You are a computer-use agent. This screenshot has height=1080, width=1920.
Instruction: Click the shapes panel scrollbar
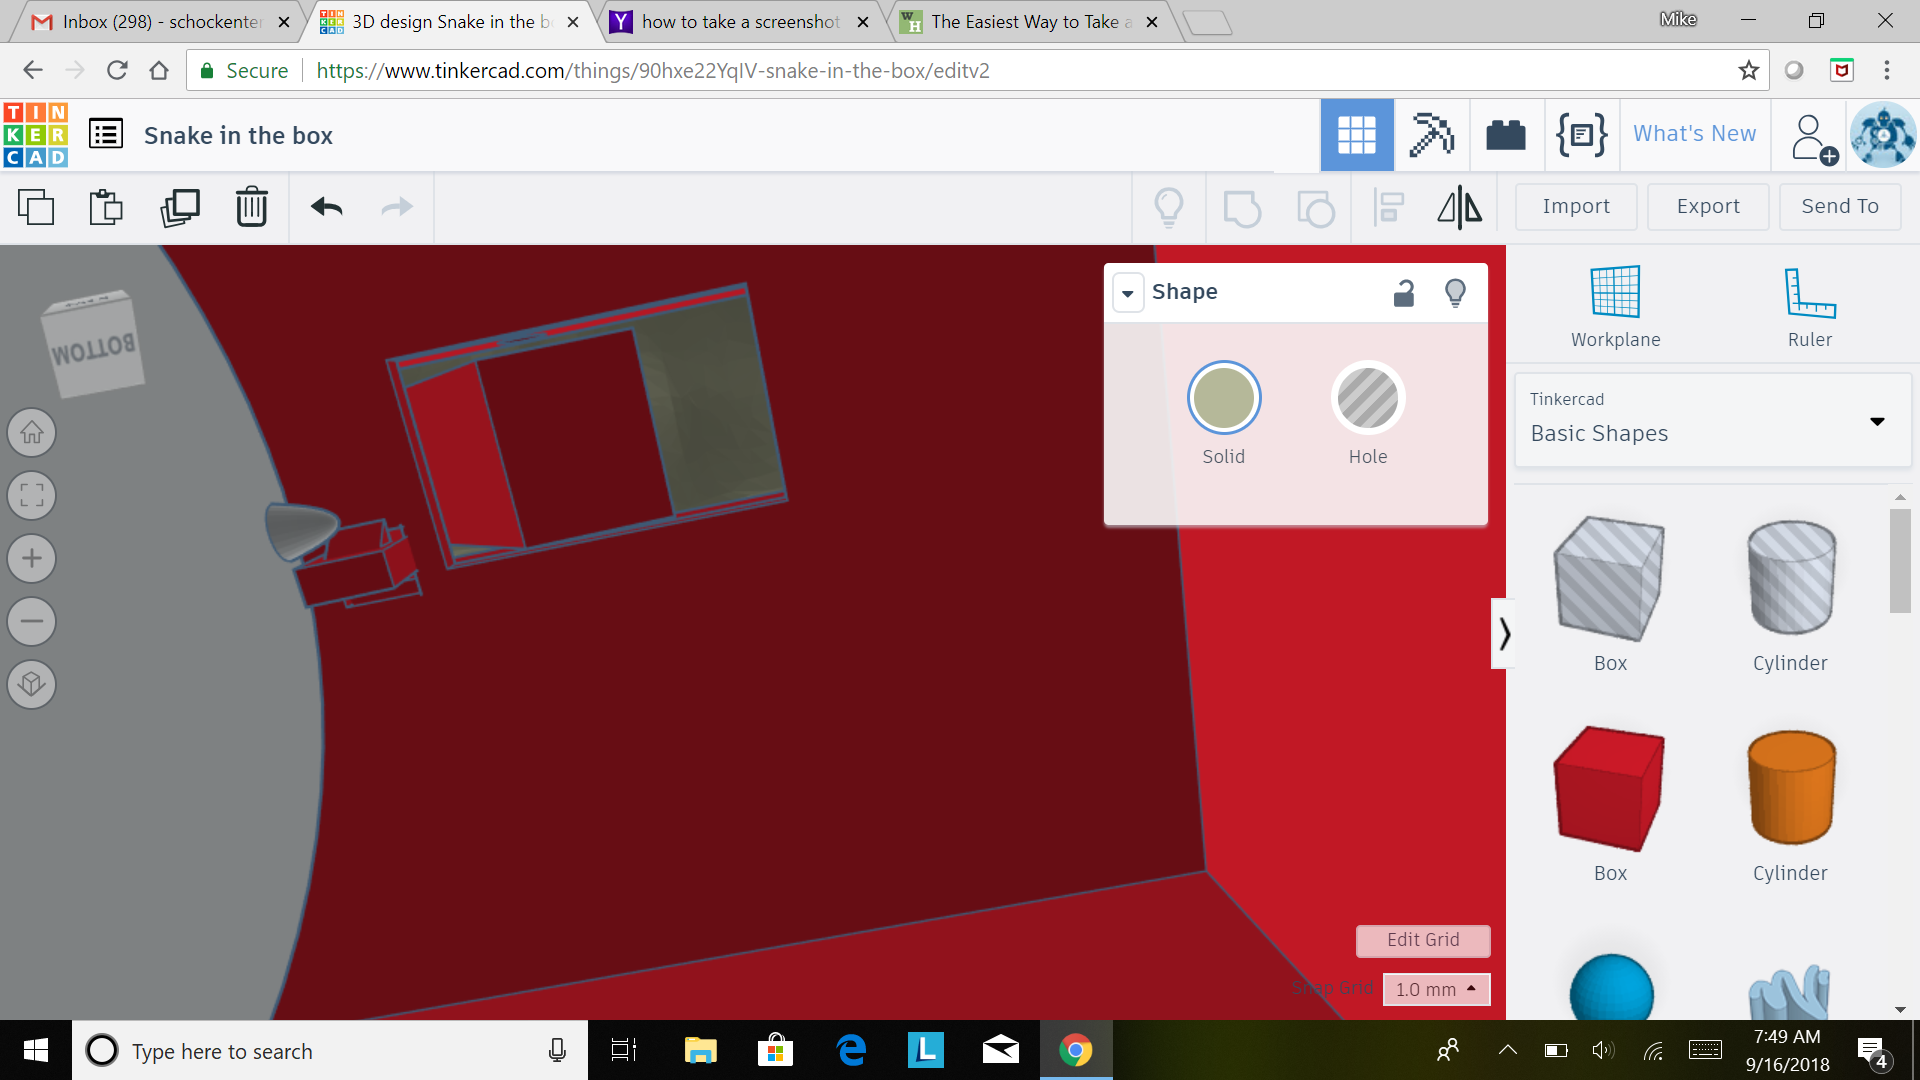tap(1900, 560)
